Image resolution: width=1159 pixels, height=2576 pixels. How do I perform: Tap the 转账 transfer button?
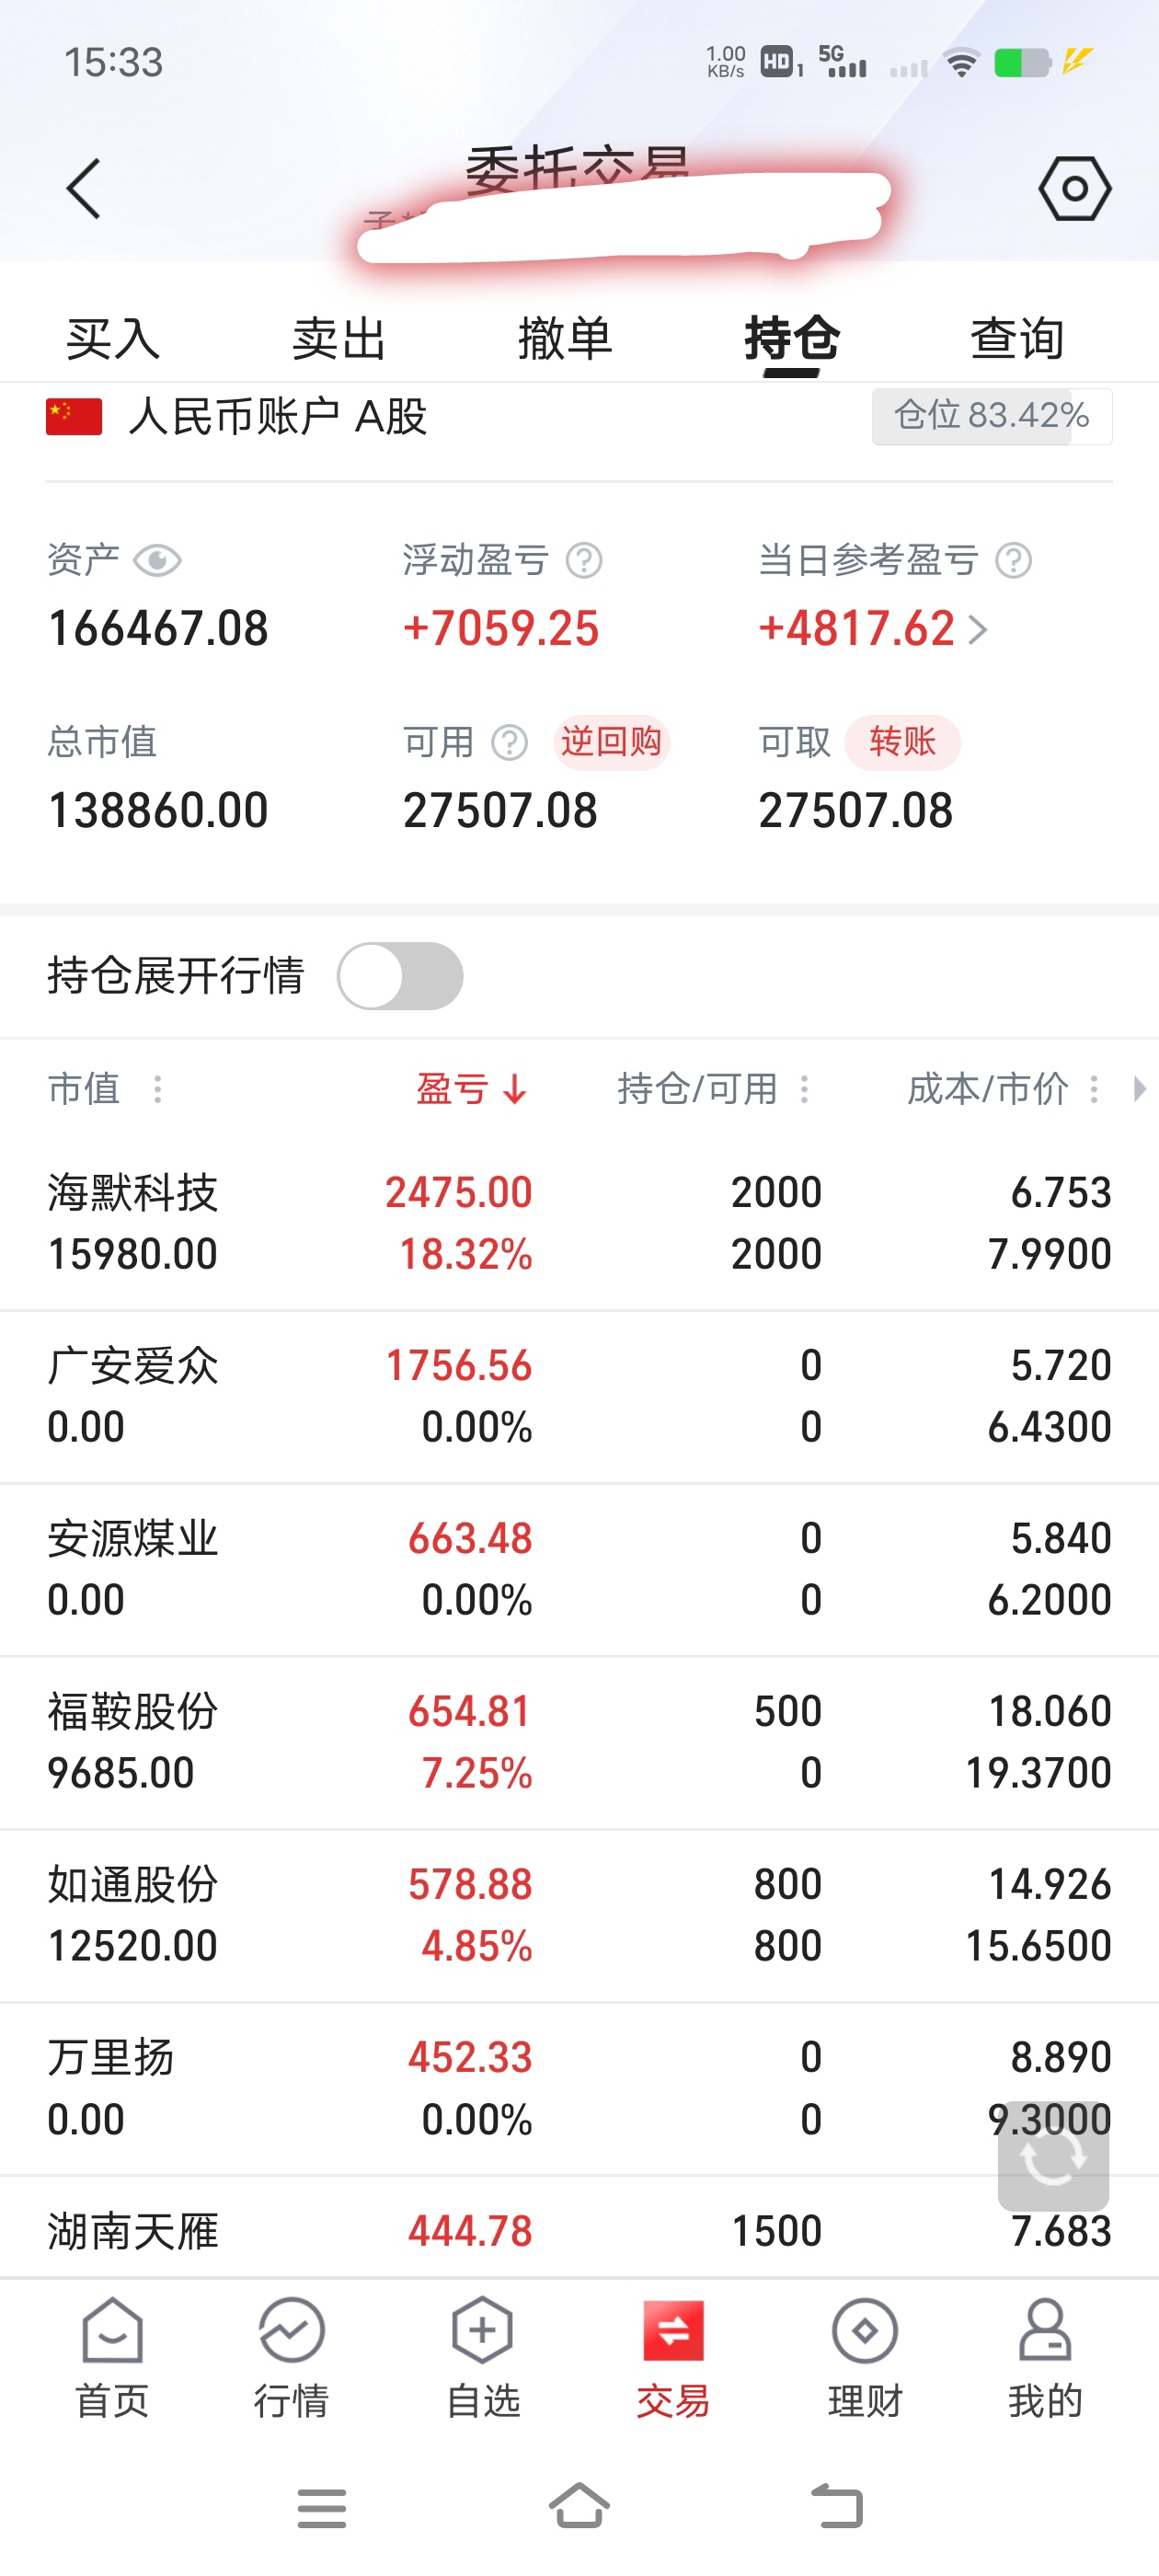[902, 742]
